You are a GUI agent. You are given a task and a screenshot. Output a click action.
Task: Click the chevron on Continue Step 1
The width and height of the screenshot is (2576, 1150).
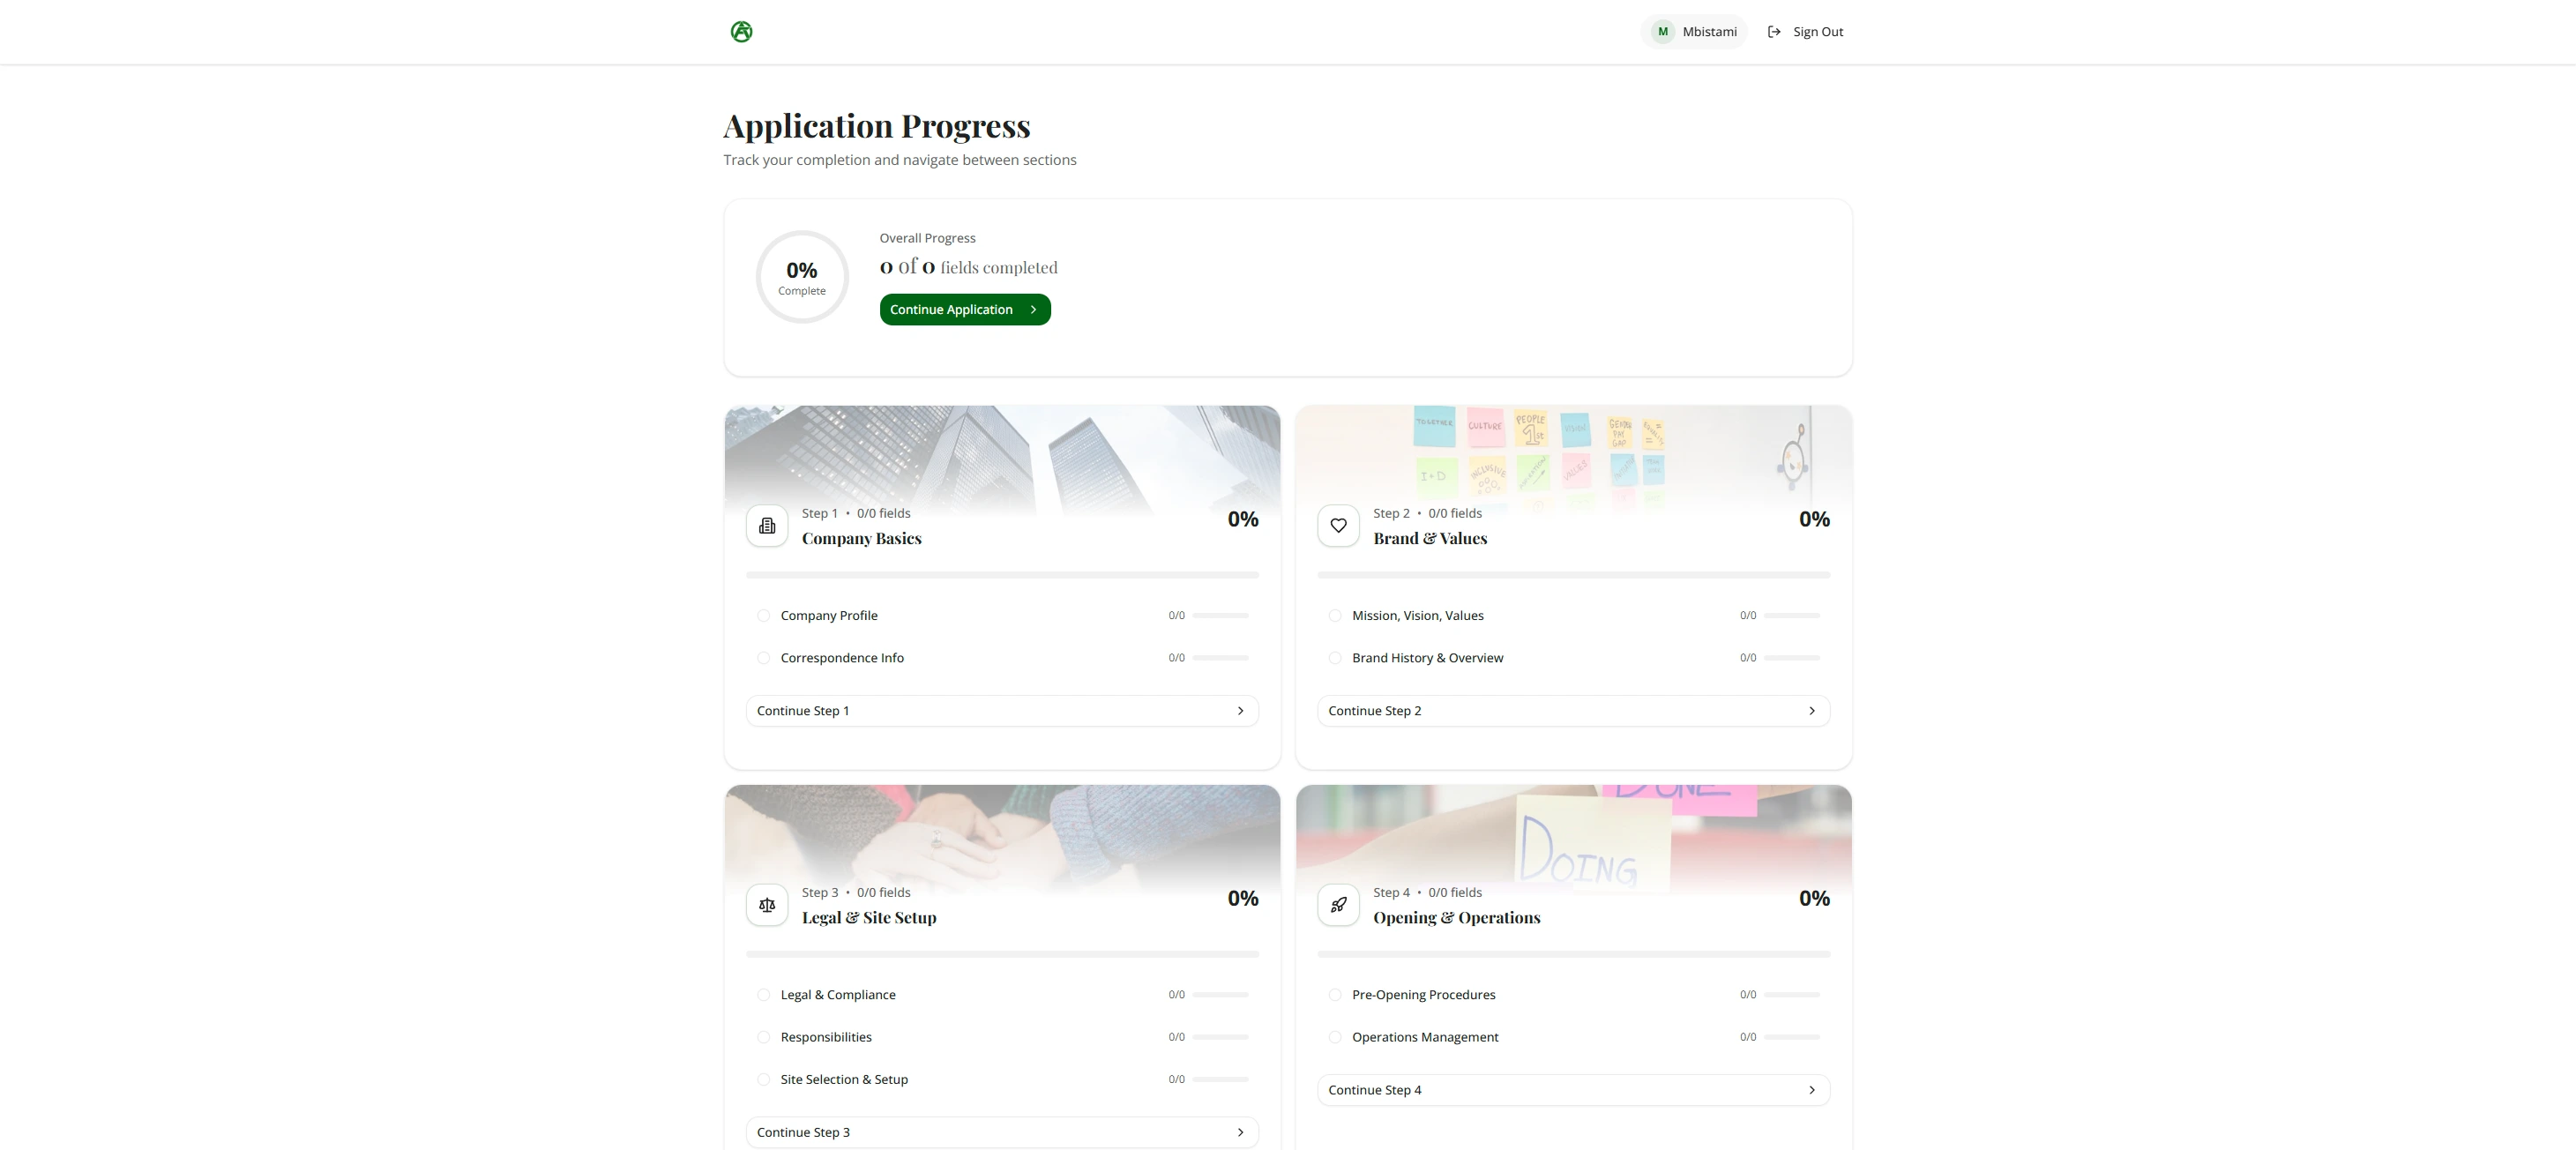pyautogui.click(x=1240, y=711)
